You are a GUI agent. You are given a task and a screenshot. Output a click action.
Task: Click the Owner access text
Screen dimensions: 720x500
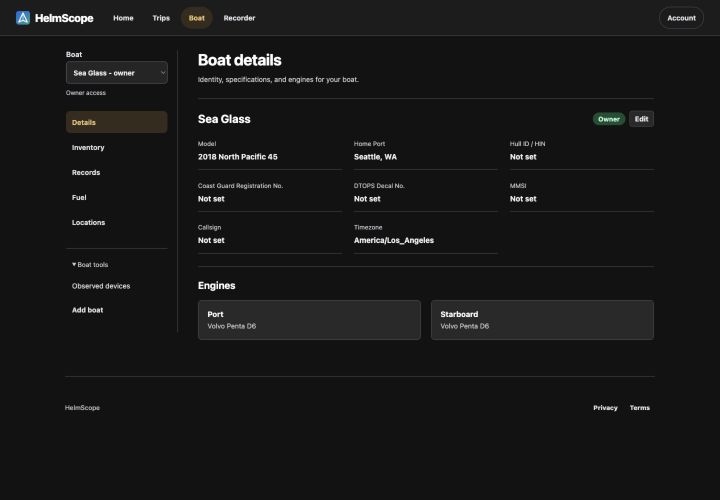click(85, 93)
